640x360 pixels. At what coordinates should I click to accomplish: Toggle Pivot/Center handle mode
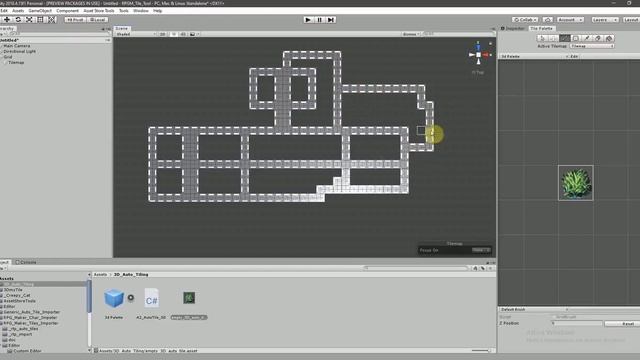coord(75,20)
